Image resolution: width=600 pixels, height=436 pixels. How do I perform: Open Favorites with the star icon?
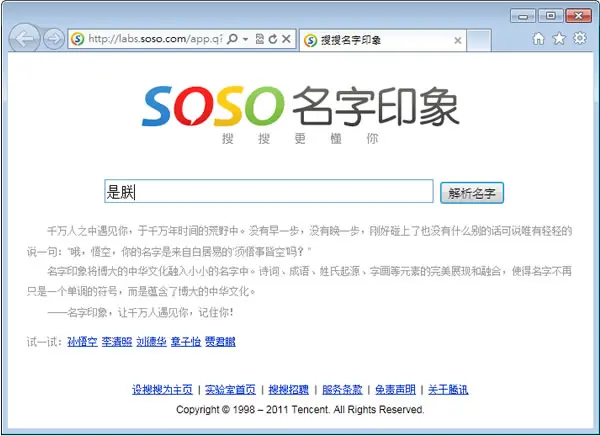pyautogui.click(x=559, y=38)
